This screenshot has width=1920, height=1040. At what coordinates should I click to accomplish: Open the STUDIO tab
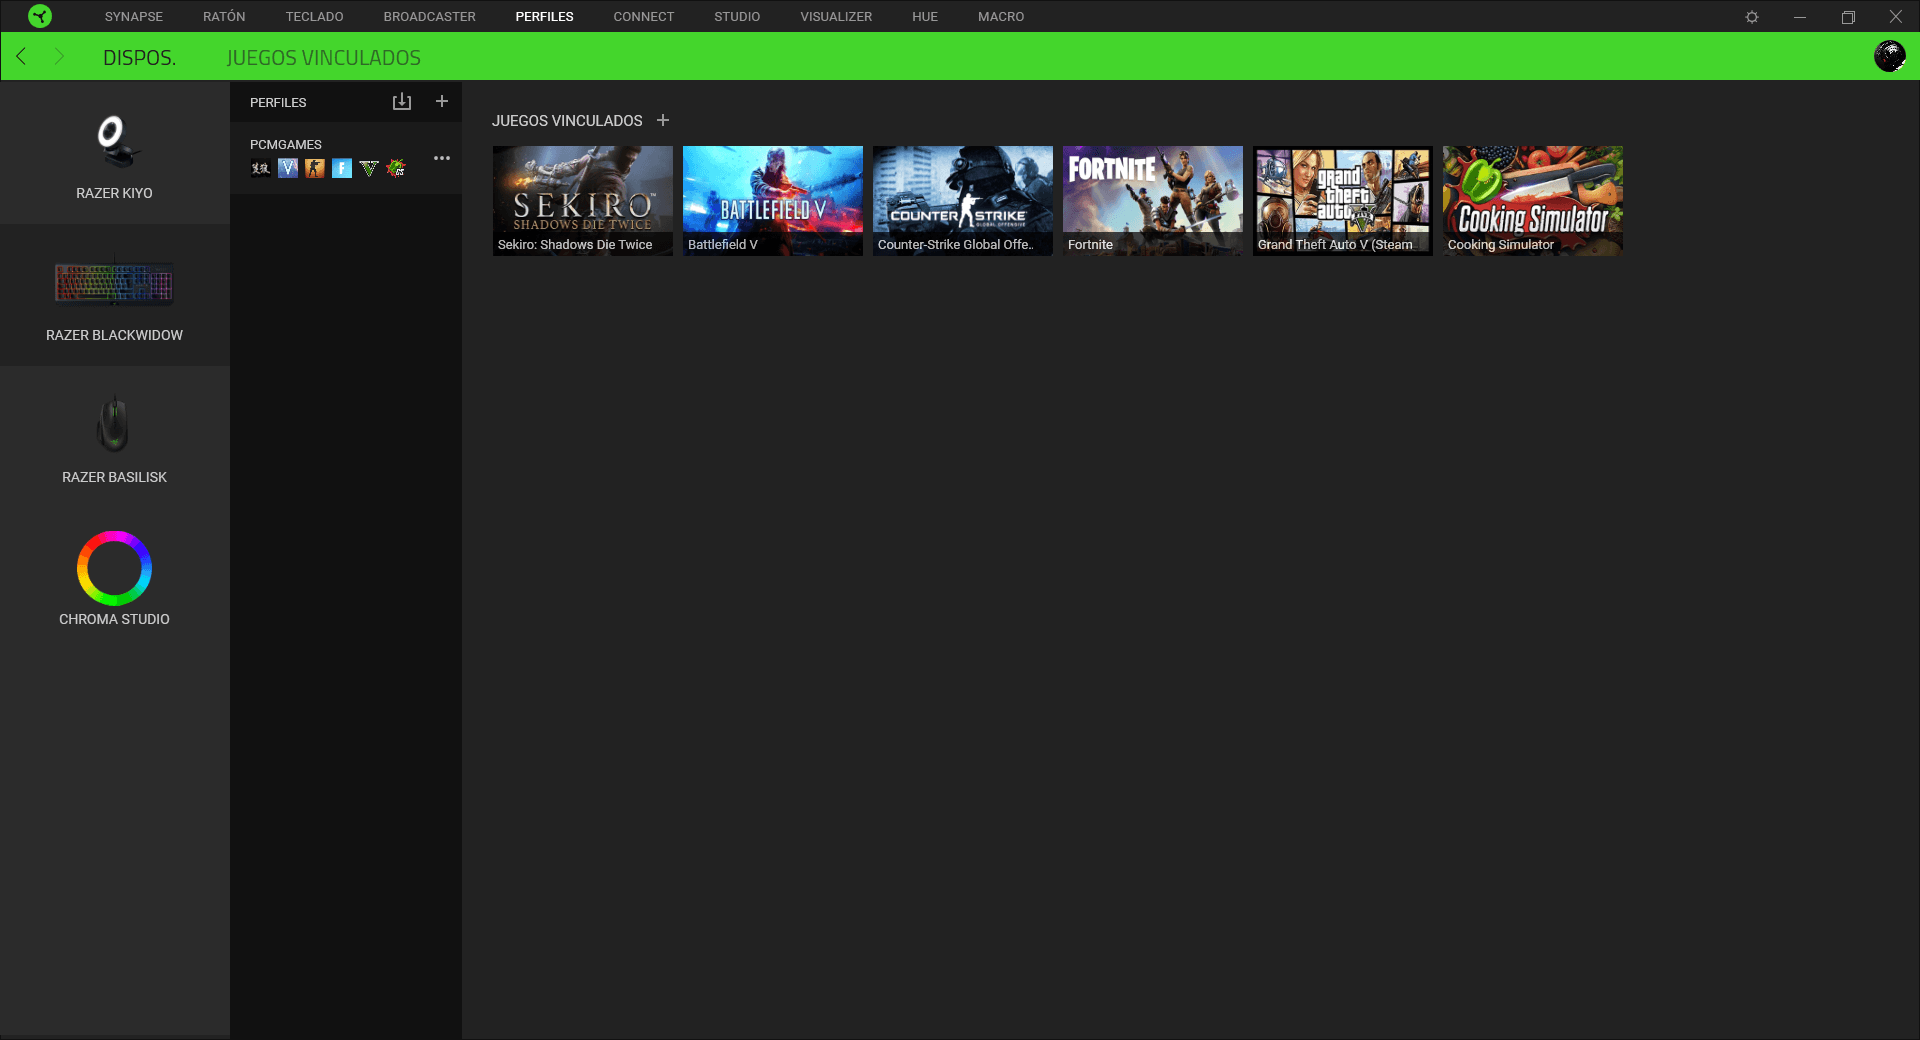coord(737,17)
